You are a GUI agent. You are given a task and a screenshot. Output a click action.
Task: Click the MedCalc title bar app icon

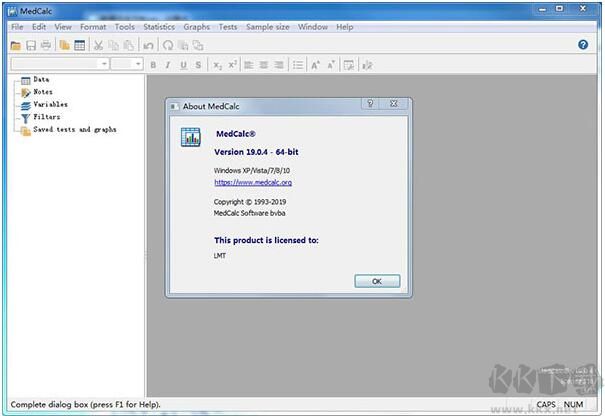point(13,11)
